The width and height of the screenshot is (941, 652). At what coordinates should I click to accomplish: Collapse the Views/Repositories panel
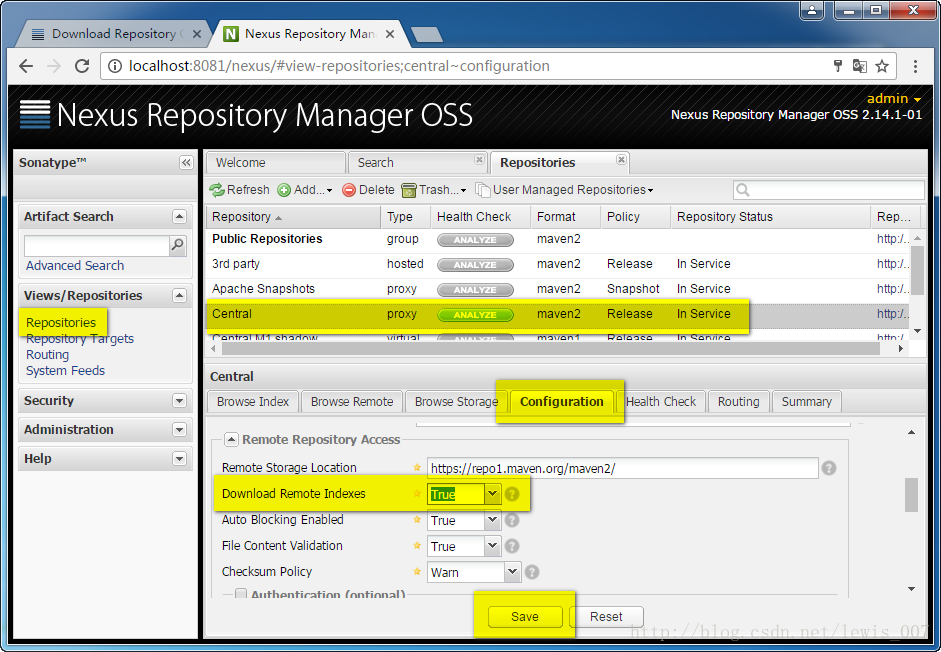click(x=179, y=295)
